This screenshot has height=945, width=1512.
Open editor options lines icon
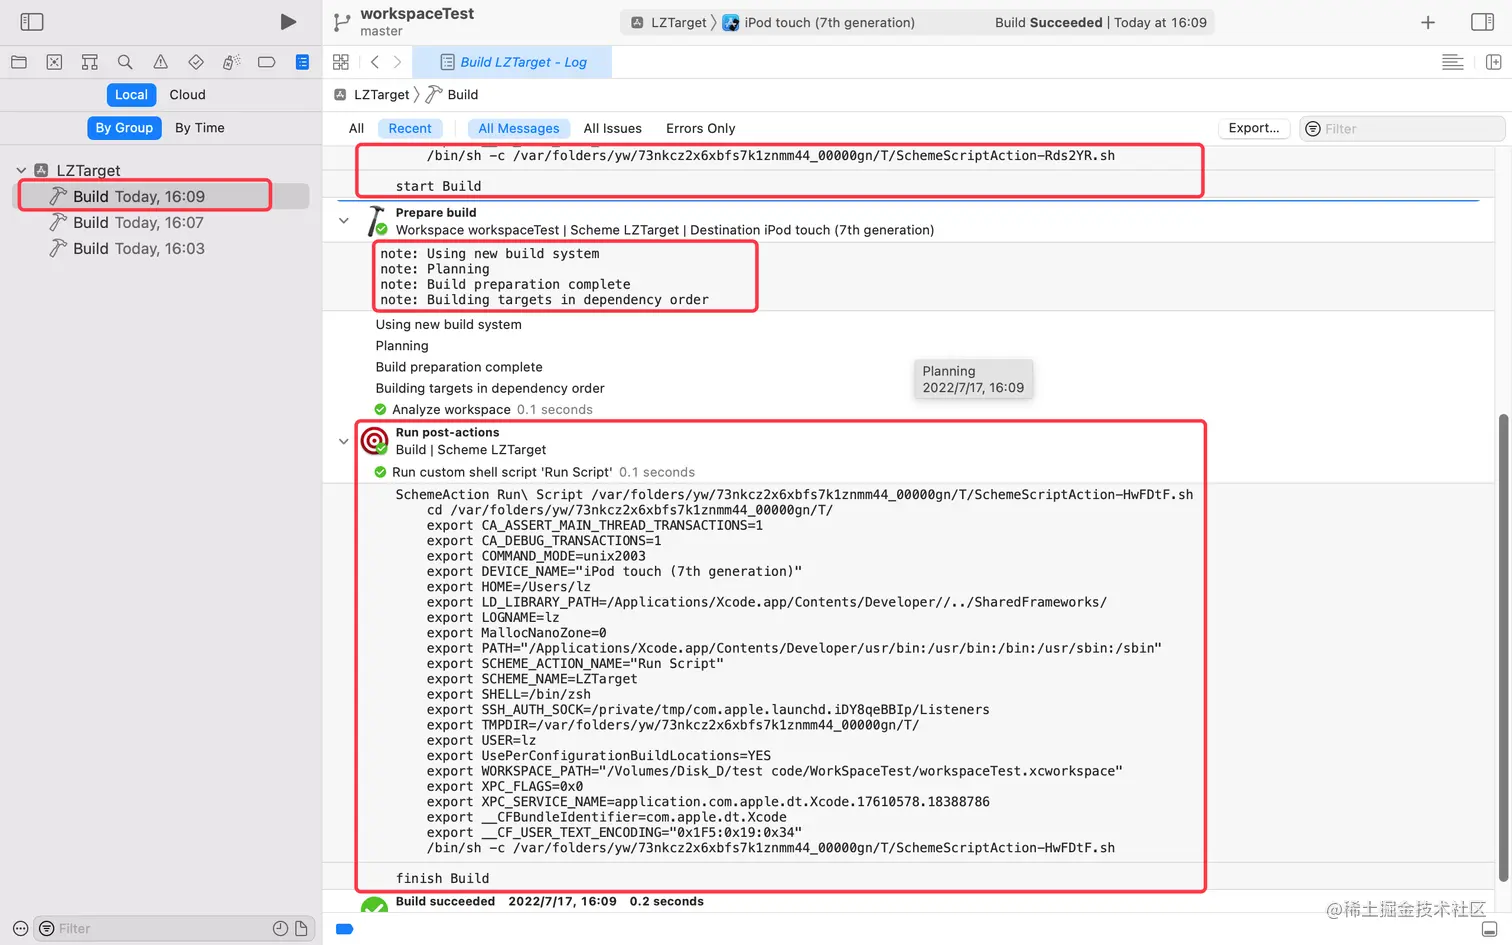click(x=1453, y=62)
